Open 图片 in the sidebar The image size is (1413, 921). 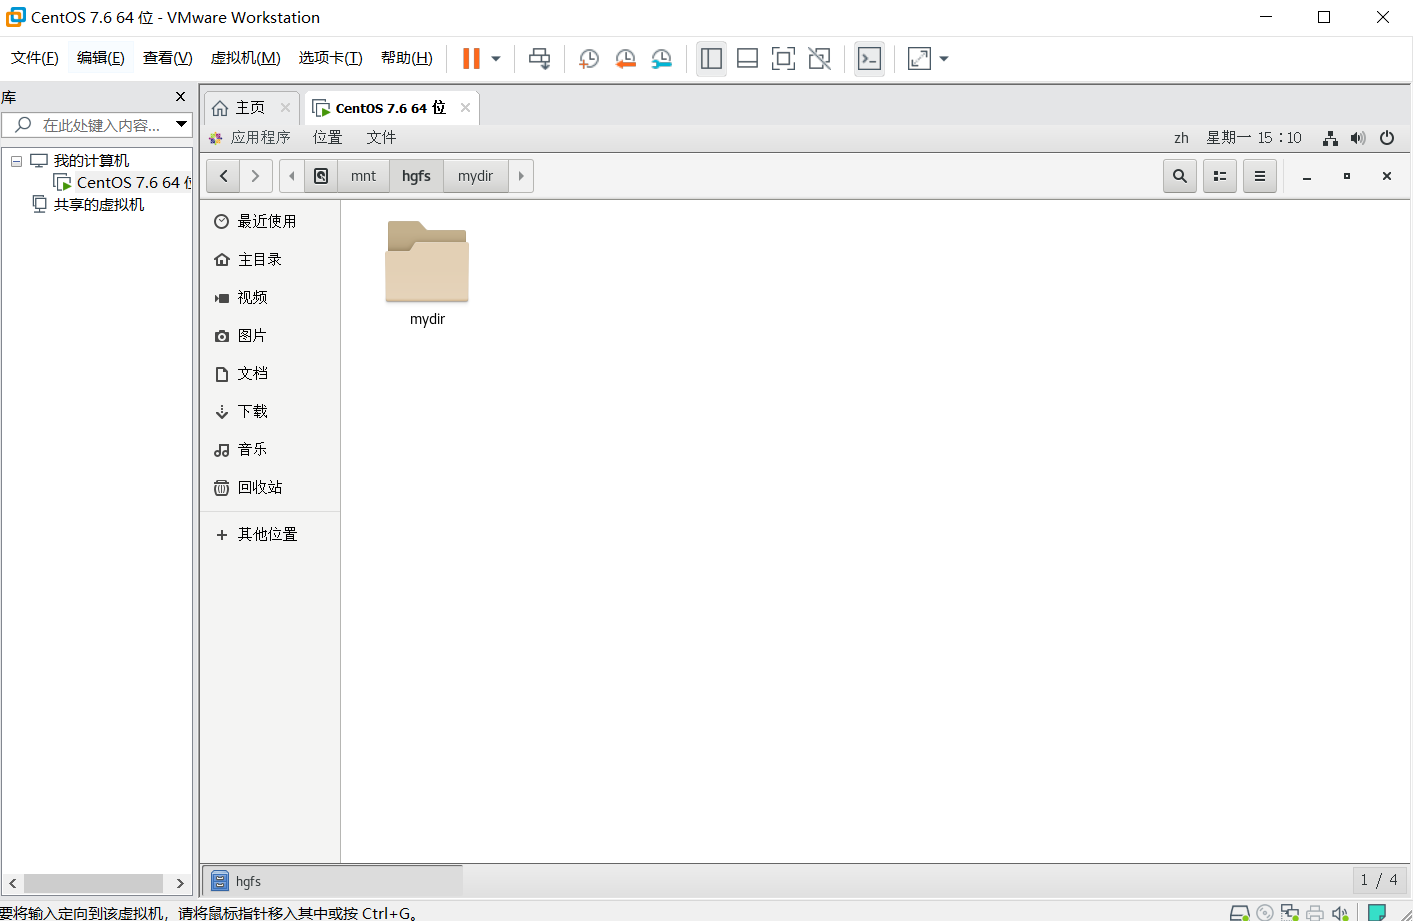click(x=270, y=335)
